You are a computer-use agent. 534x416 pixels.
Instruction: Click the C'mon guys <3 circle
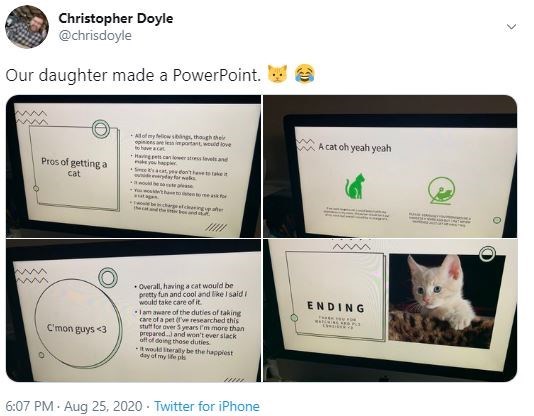click(x=78, y=324)
